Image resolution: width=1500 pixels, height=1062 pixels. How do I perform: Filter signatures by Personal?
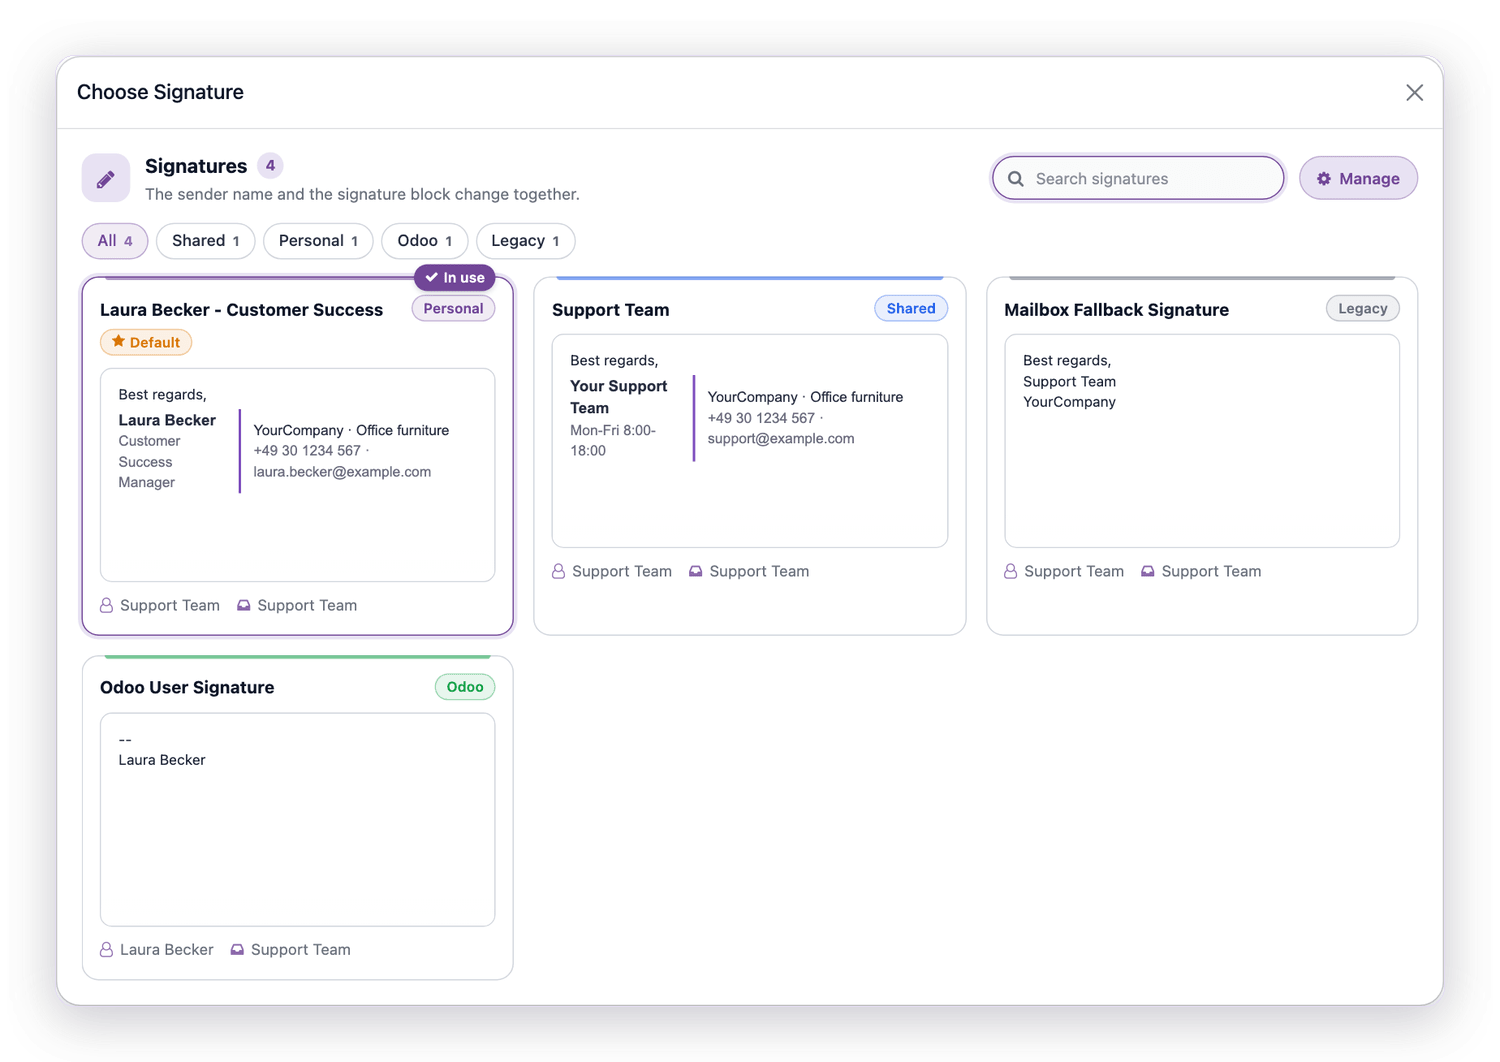pyautogui.click(x=318, y=241)
